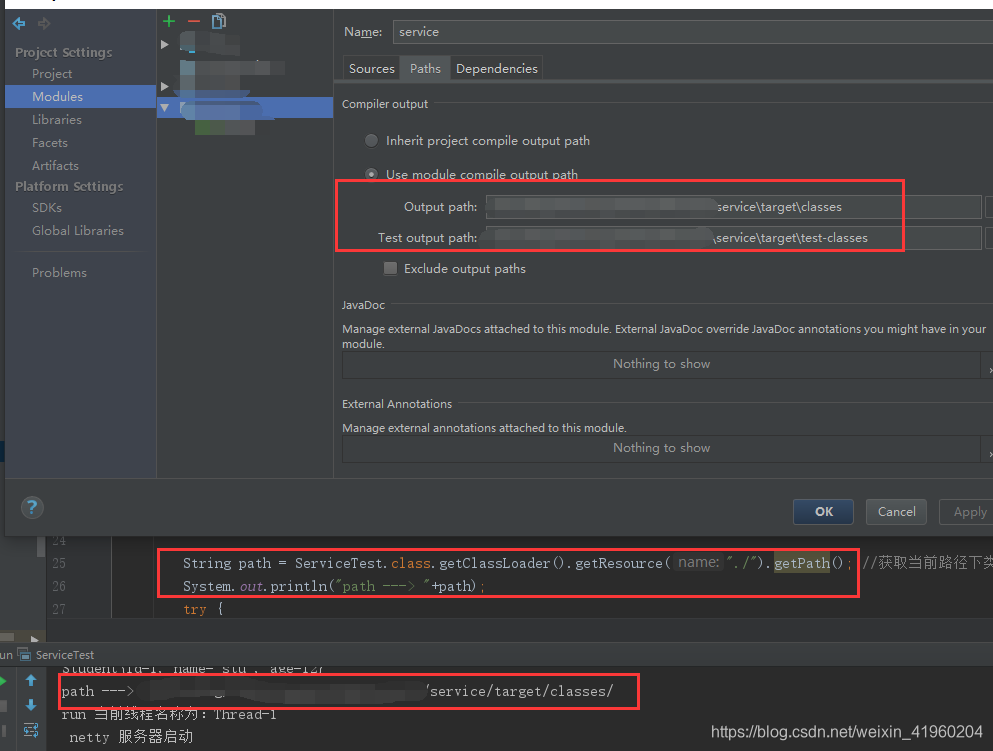Remove module using the red minus icon
993x751 pixels.
(194, 22)
